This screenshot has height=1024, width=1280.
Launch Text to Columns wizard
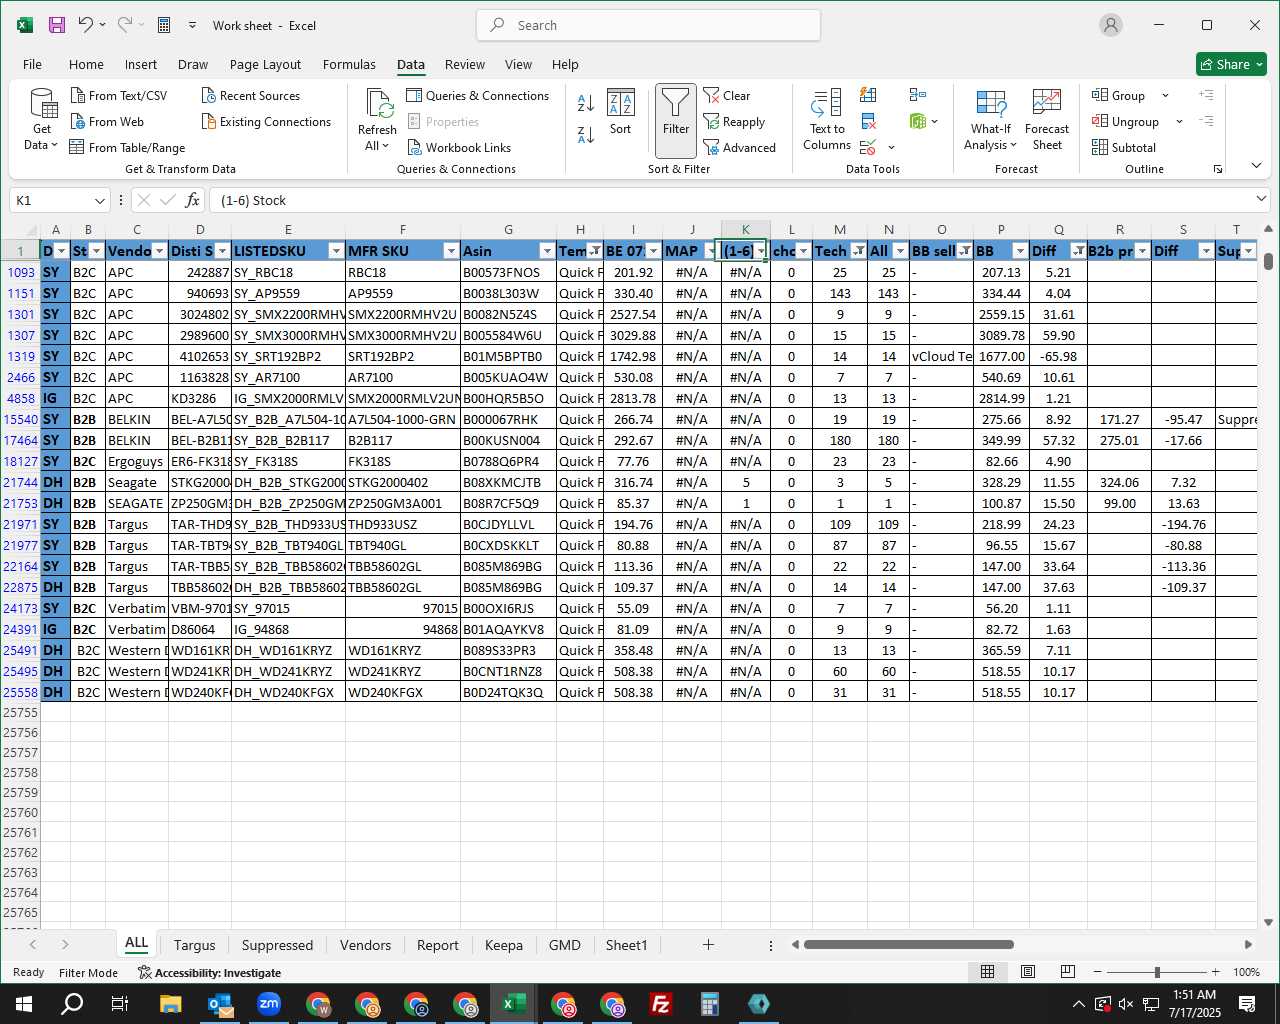click(x=827, y=120)
